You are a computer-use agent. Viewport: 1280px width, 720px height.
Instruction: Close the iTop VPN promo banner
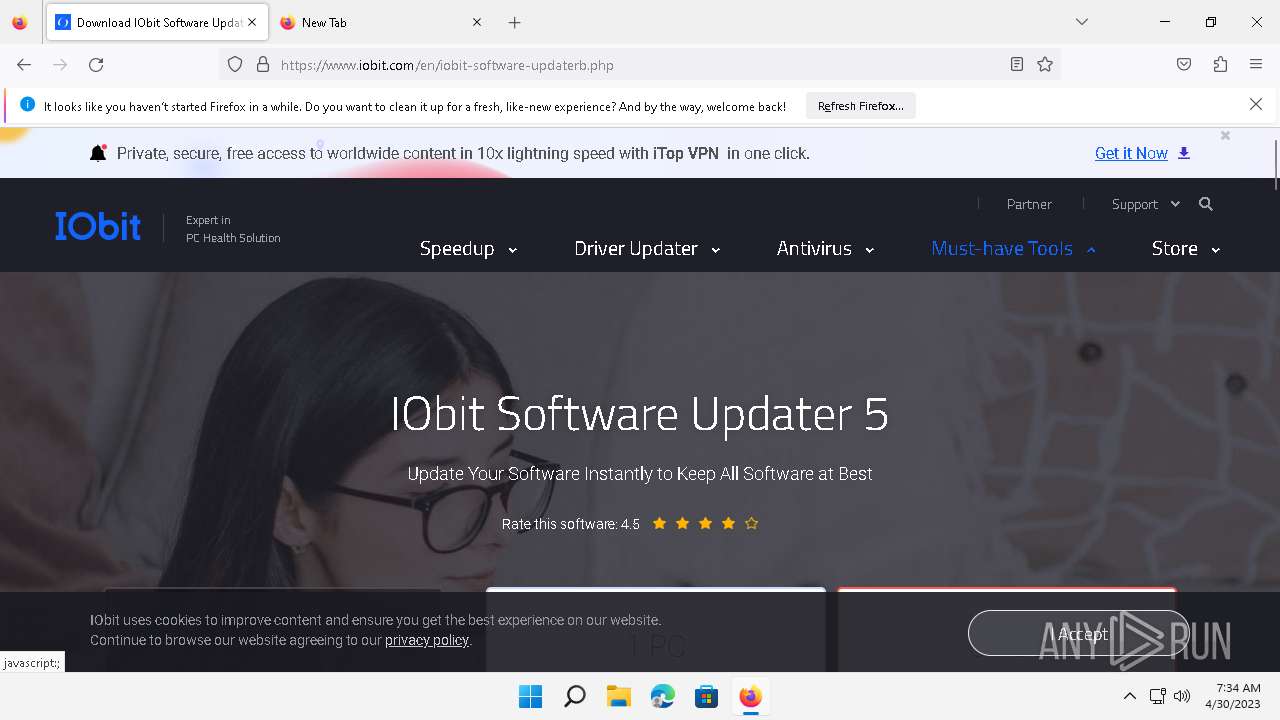tap(1225, 135)
